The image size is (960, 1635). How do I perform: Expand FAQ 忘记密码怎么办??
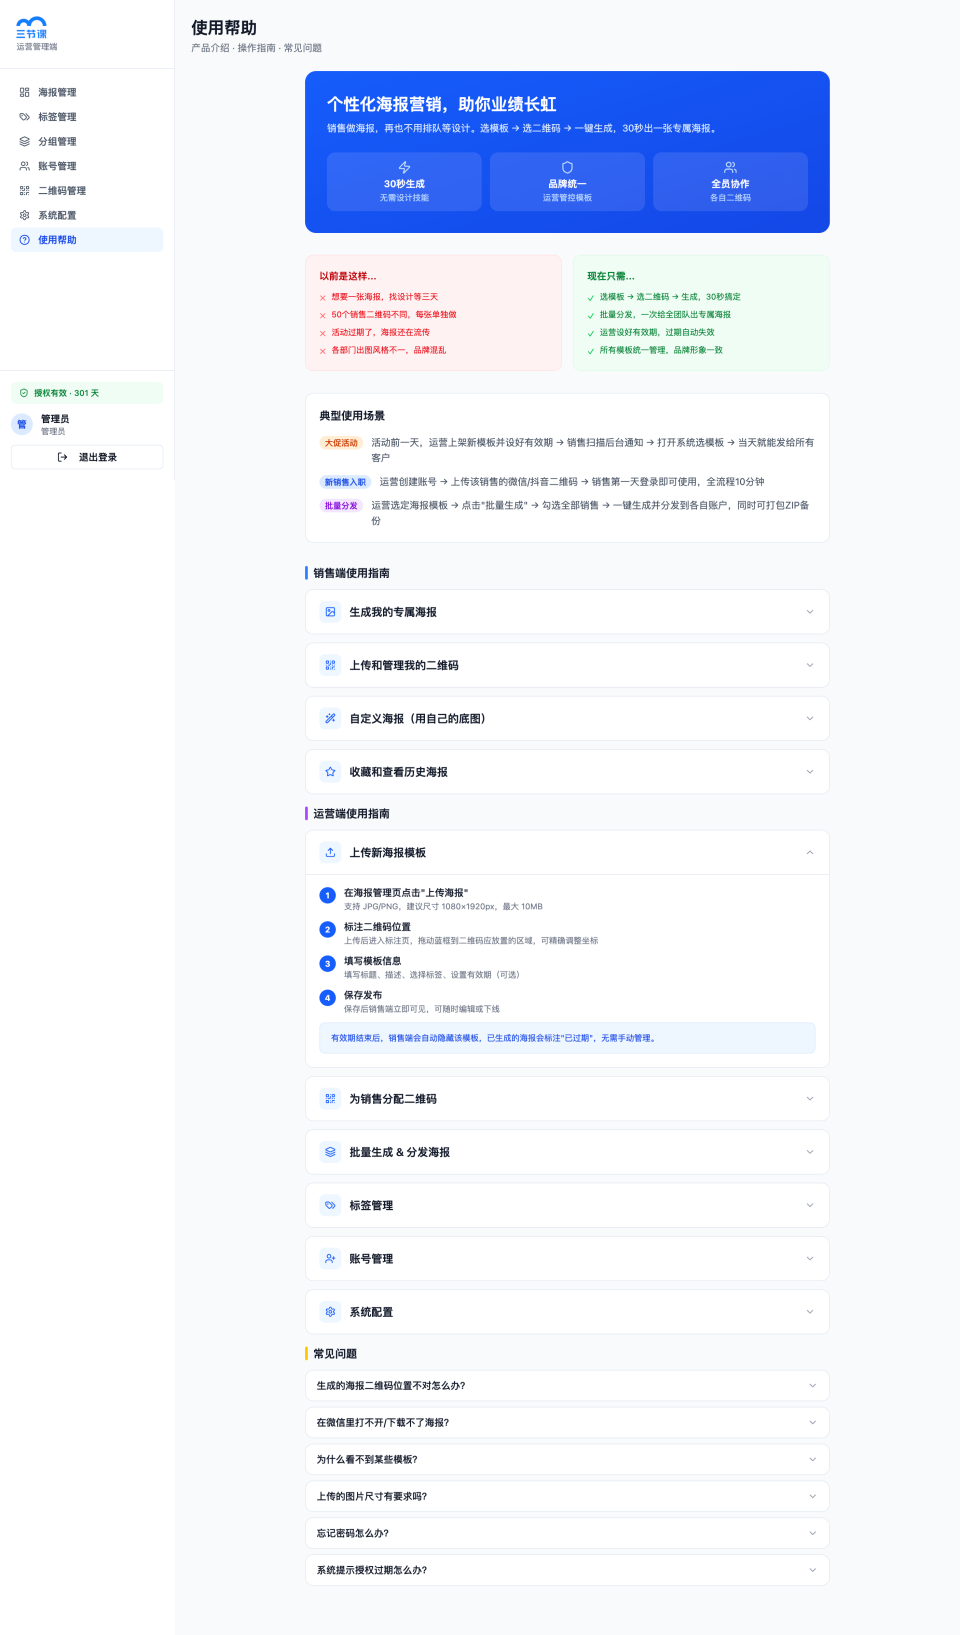tap(567, 1533)
